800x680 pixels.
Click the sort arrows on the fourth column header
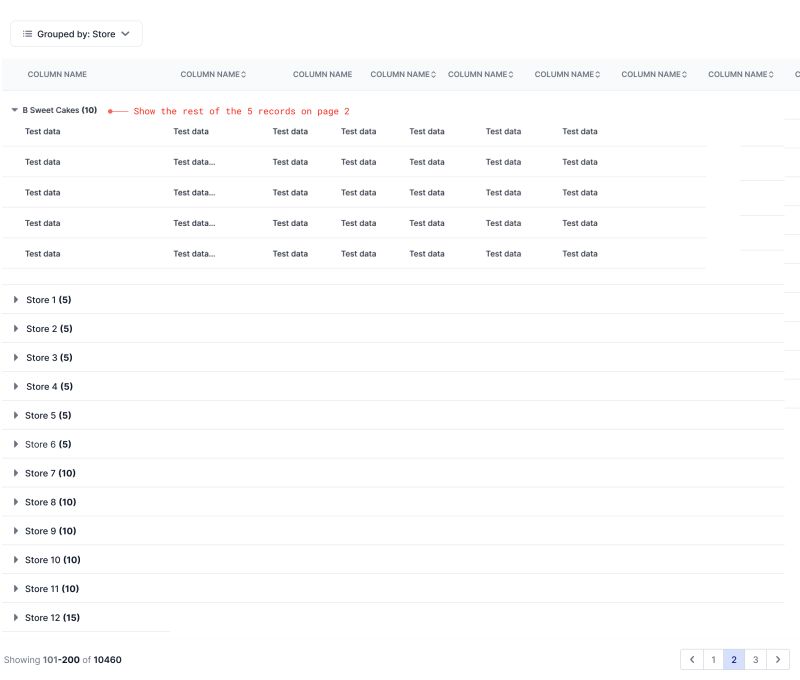pyautogui.click(x=431, y=74)
